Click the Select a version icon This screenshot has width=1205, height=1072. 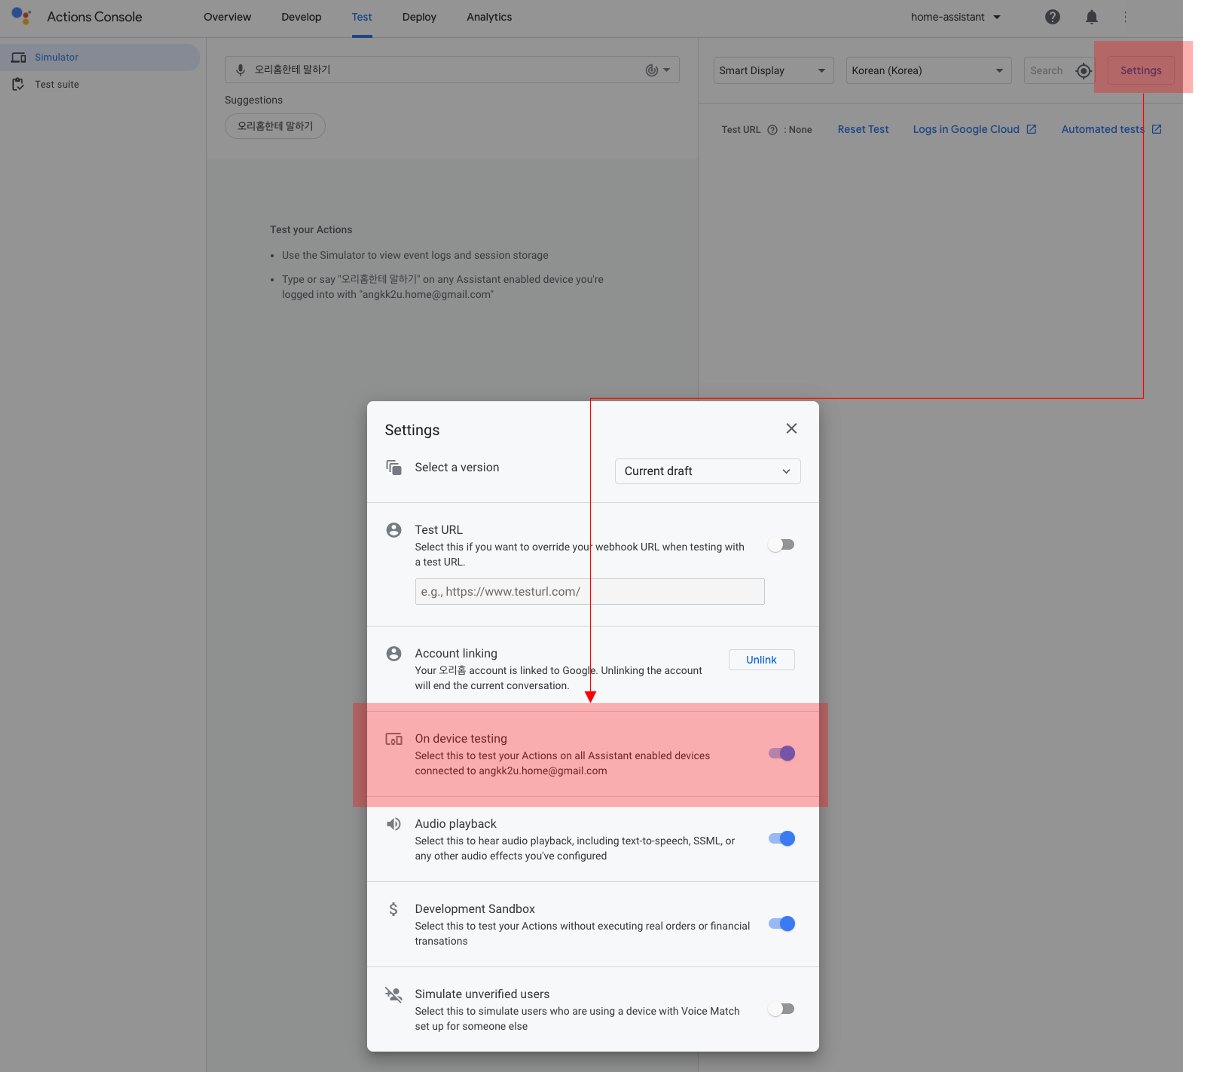(x=394, y=467)
